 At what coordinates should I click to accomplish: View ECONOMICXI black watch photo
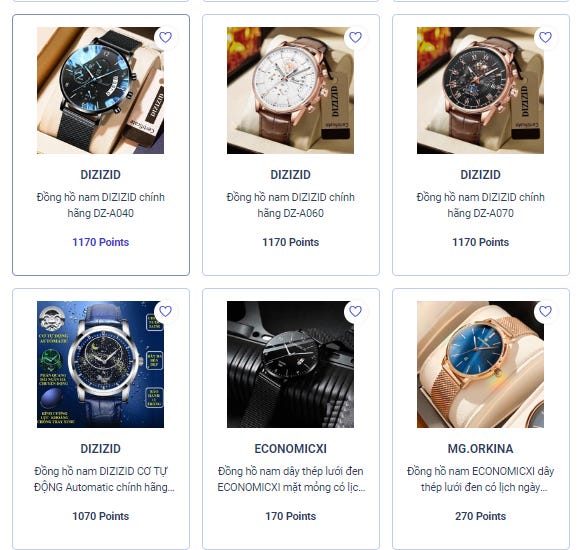[x=290, y=365]
